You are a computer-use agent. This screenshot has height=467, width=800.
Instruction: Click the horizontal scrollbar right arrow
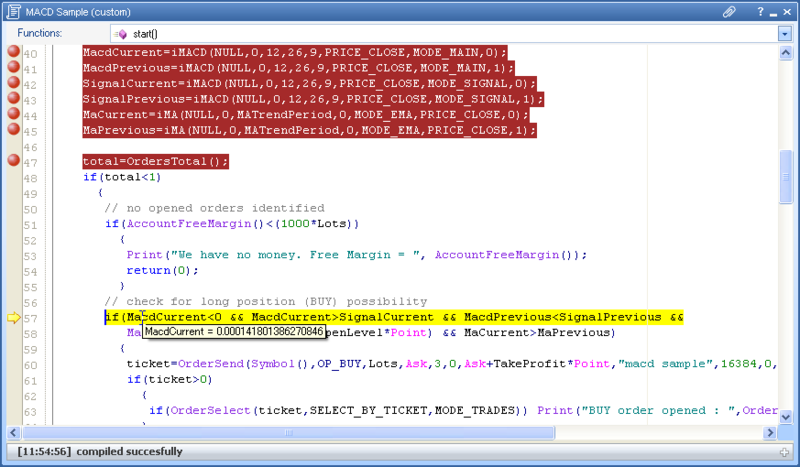coord(769,433)
